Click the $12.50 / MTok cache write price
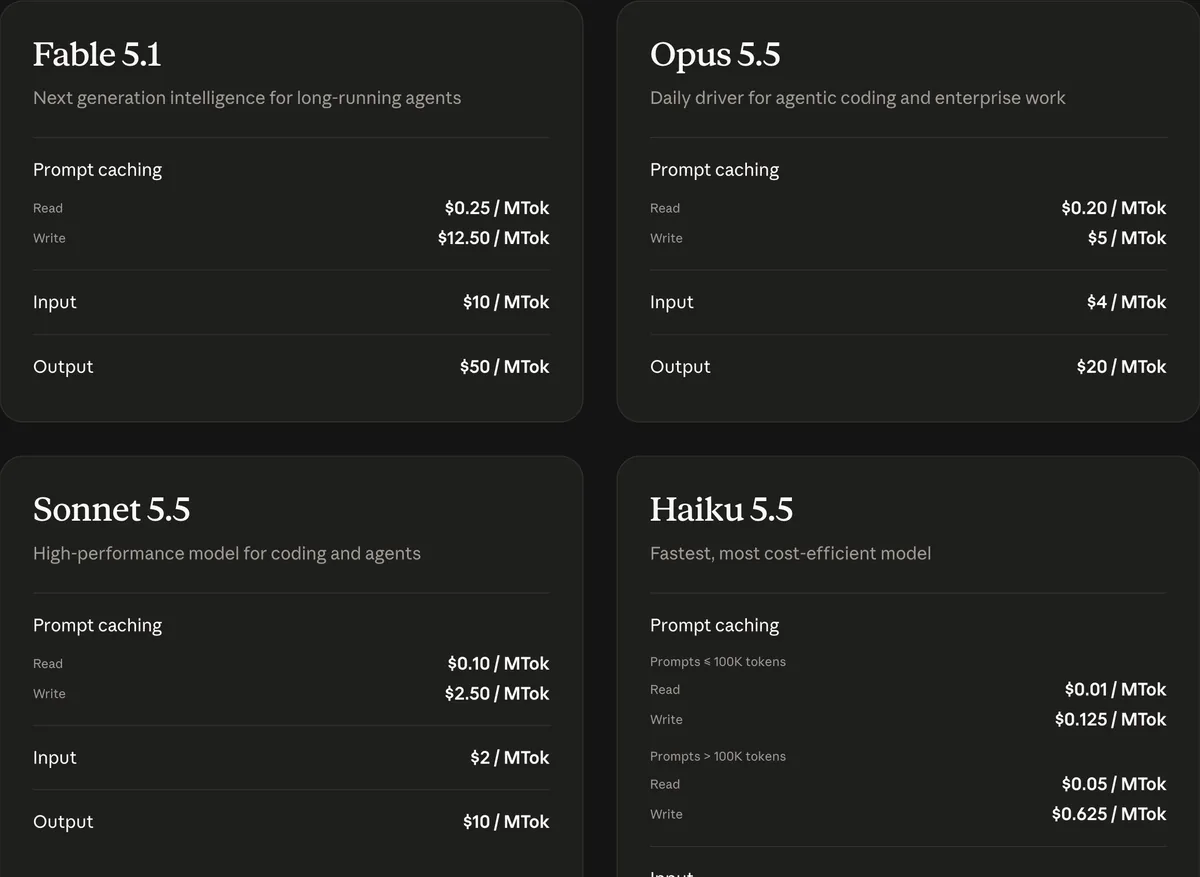Viewport: 1200px width, 877px height. [x=494, y=238]
